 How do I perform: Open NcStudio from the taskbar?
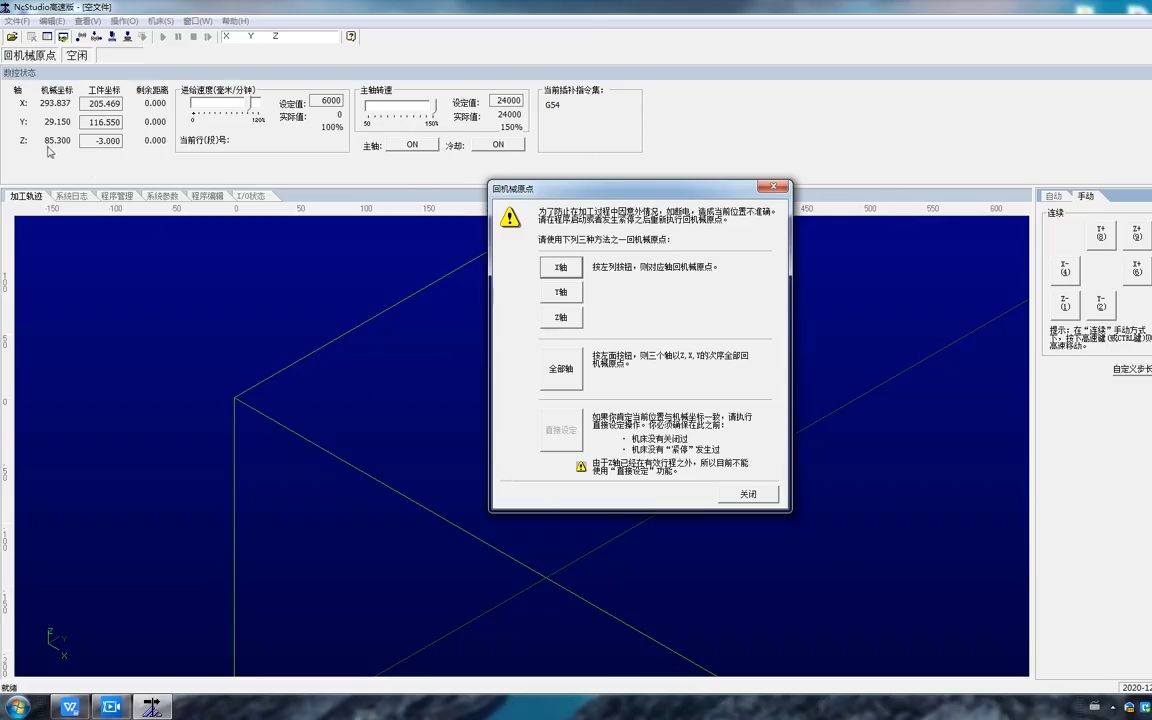click(152, 707)
